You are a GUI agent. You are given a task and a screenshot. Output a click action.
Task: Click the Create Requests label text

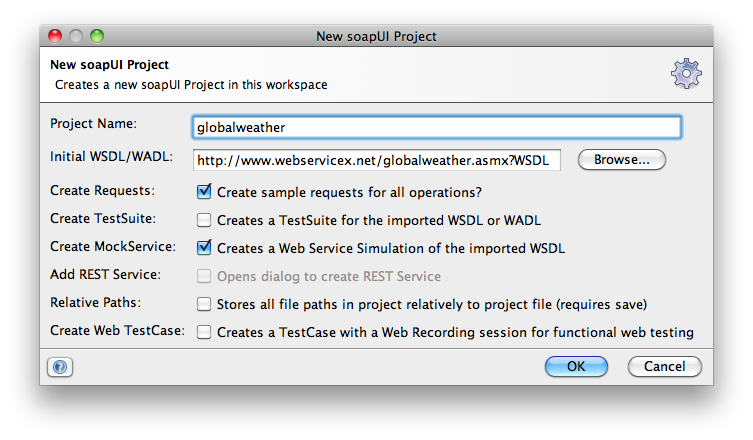pos(102,190)
